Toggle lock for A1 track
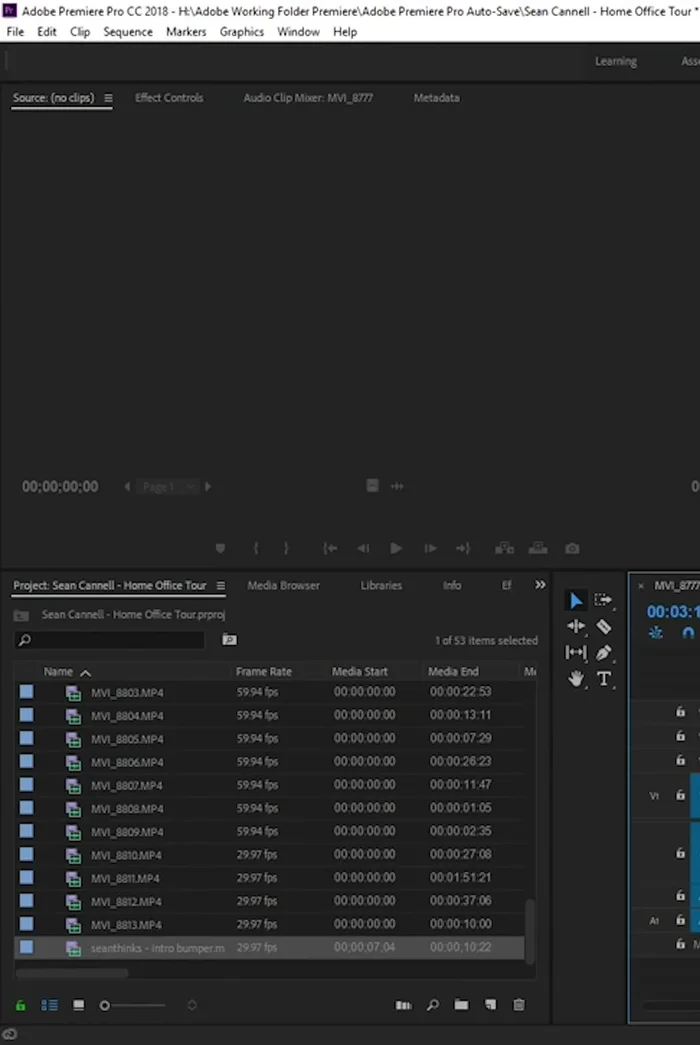This screenshot has height=1045, width=700. (x=681, y=920)
